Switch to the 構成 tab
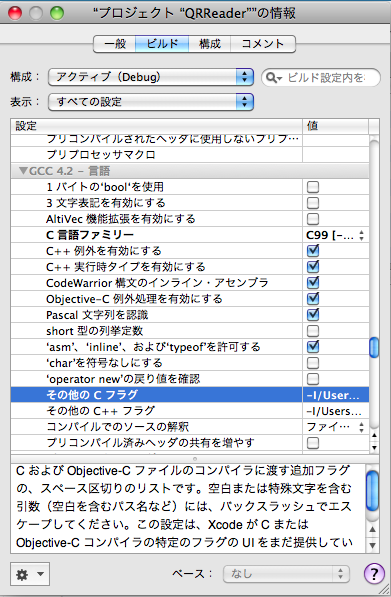 coord(210,44)
